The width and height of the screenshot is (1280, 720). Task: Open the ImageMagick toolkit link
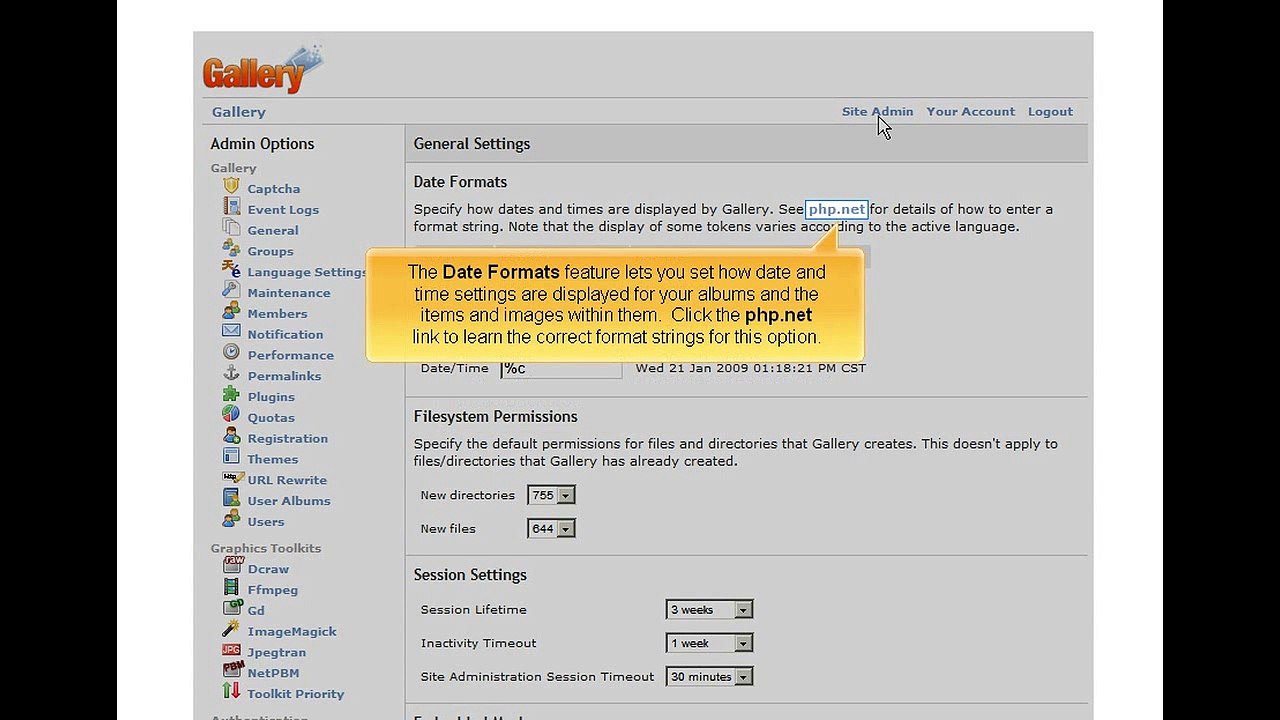pos(292,632)
